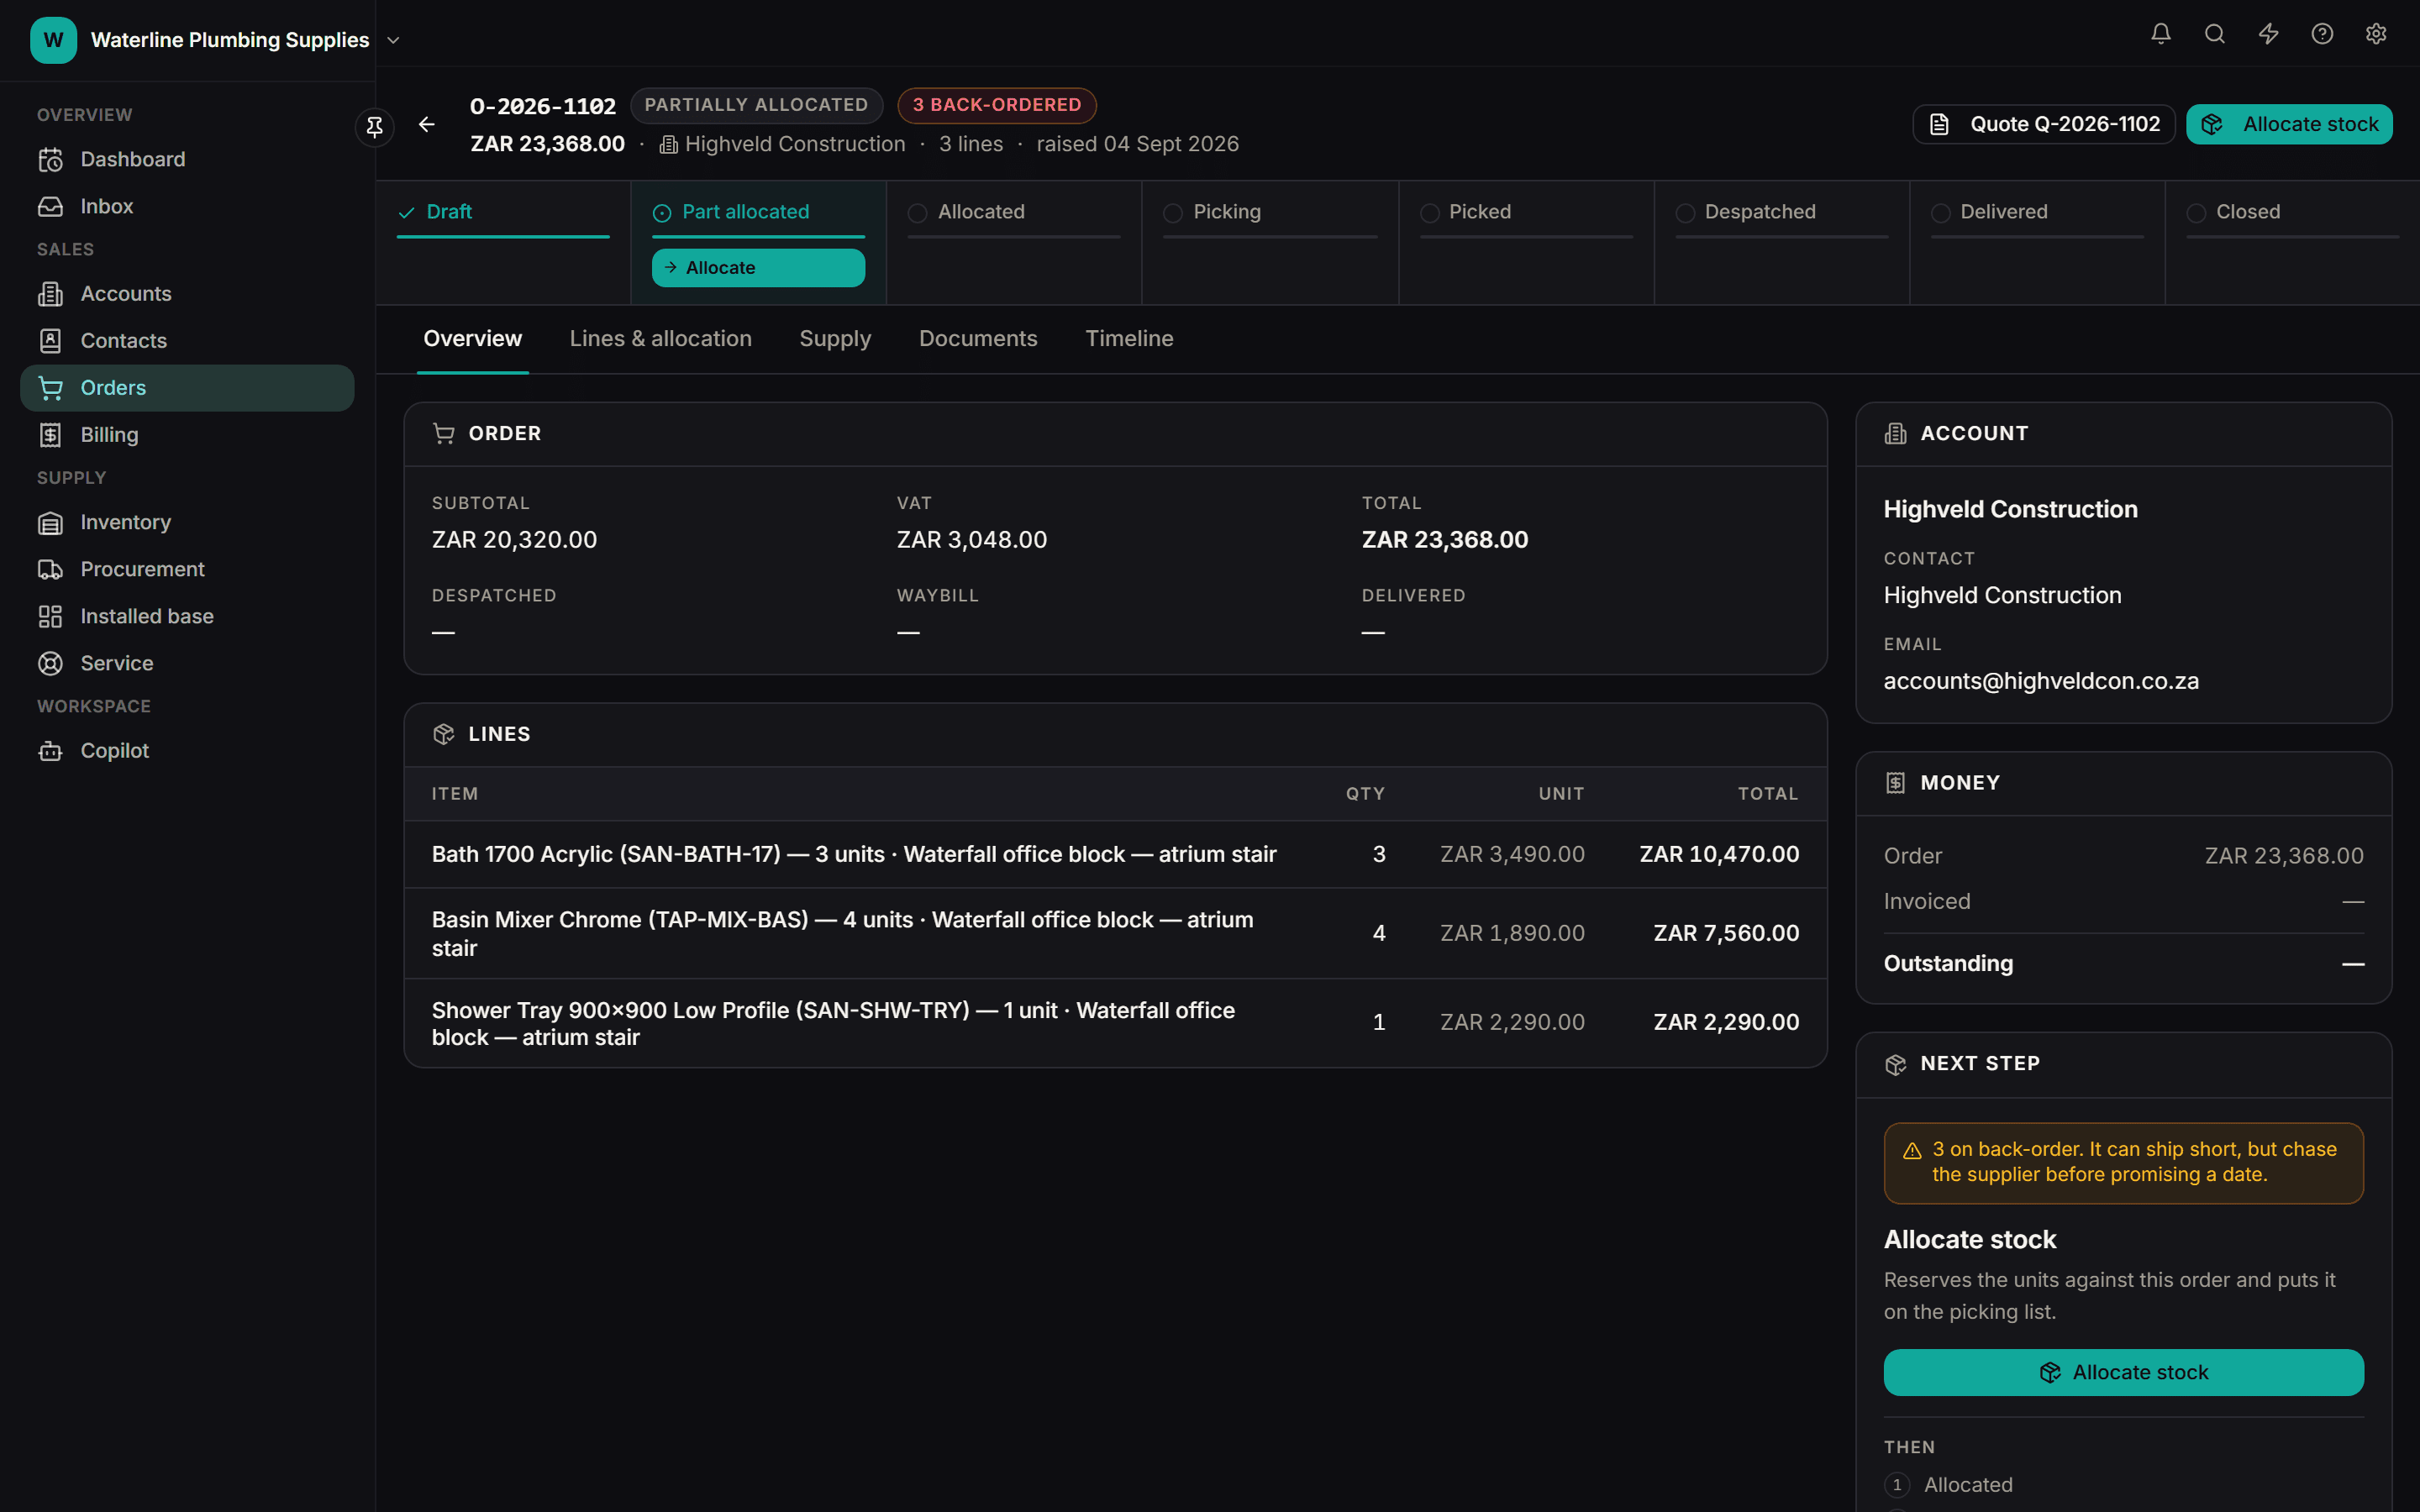2420x1512 pixels.
Task: Open the notifications bell
Action: point(2160,35)
